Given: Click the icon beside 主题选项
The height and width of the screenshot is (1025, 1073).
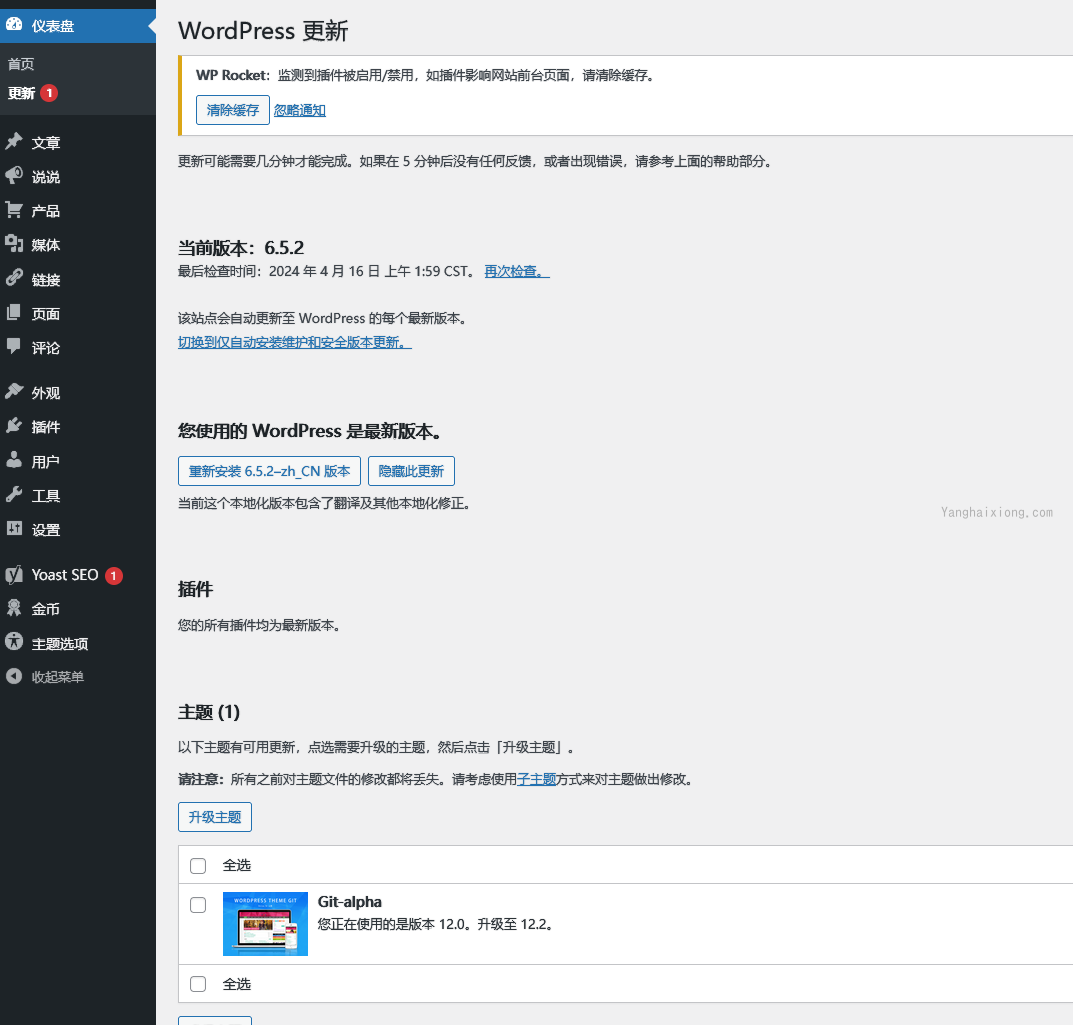Looking at the screenshot, I should point(14,643).
